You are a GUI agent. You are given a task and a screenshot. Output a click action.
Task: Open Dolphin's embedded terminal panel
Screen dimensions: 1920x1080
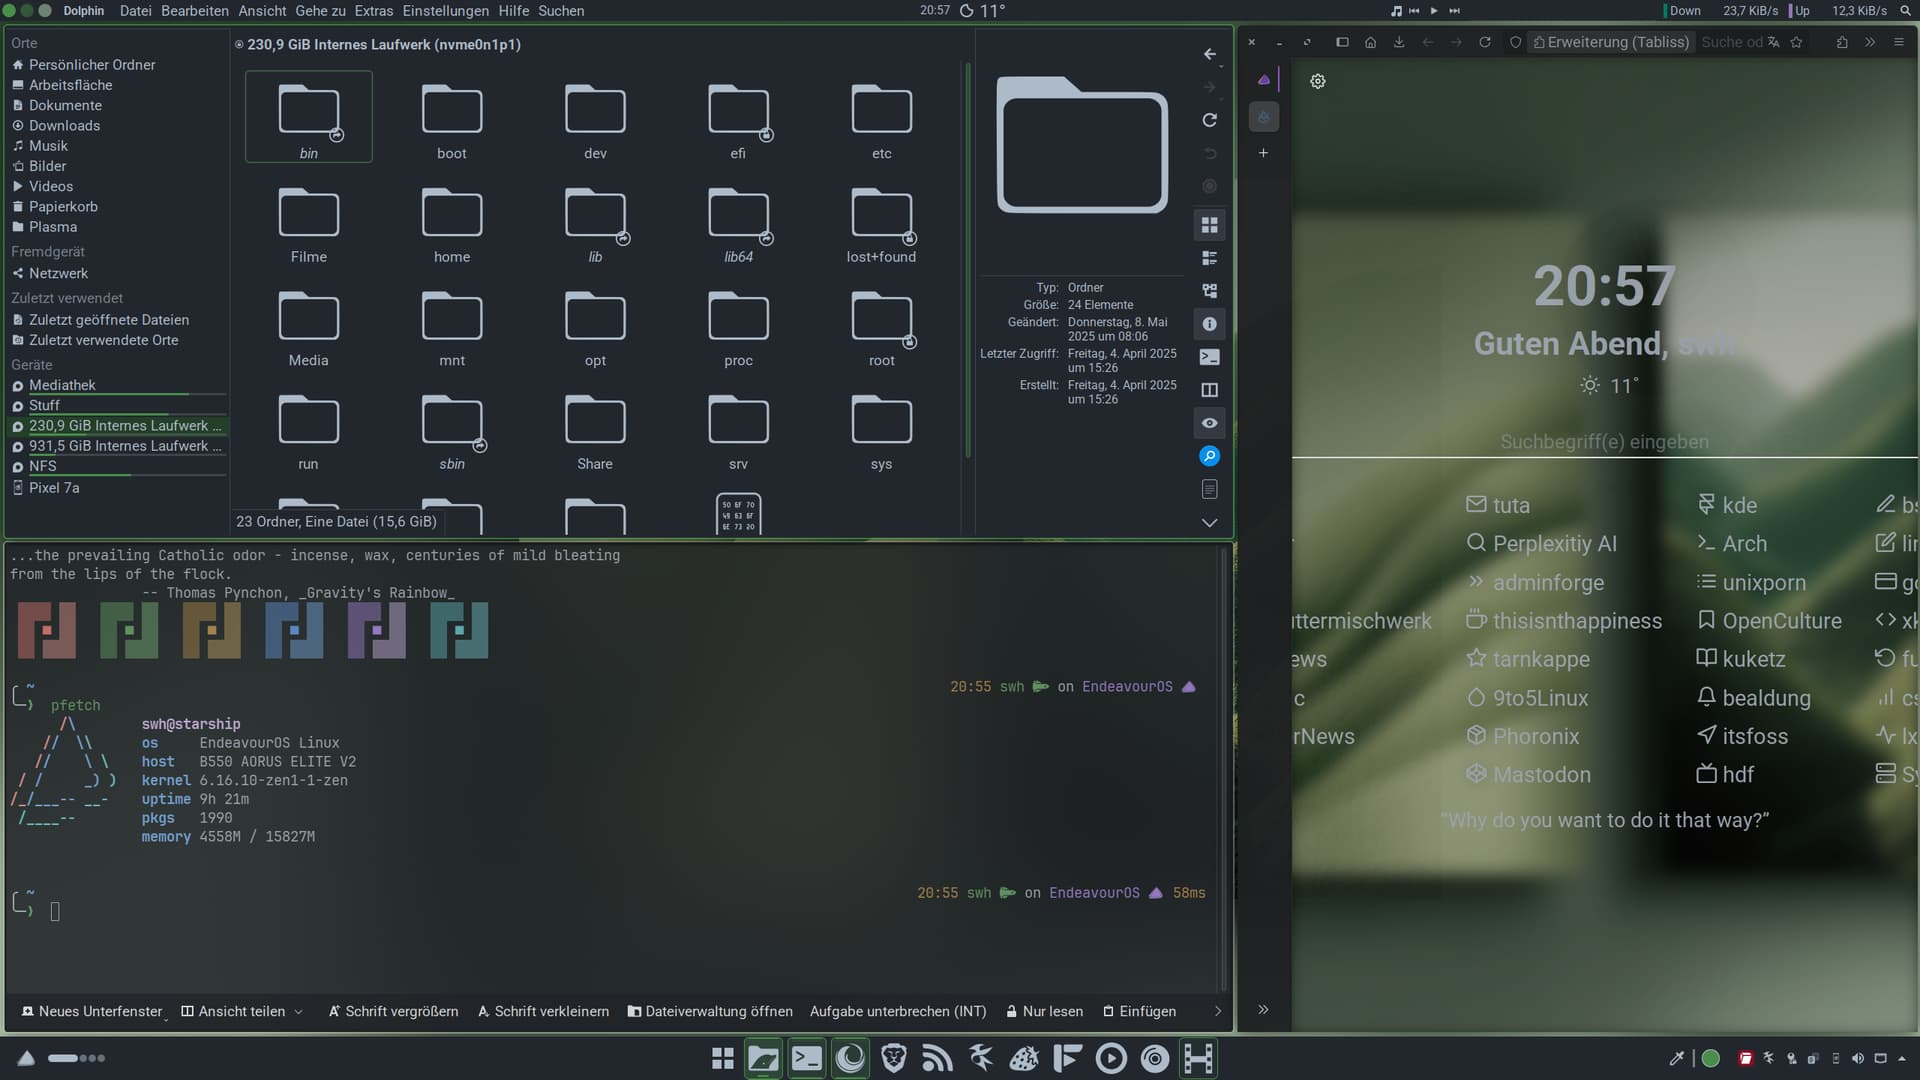tap(1209, 357)
